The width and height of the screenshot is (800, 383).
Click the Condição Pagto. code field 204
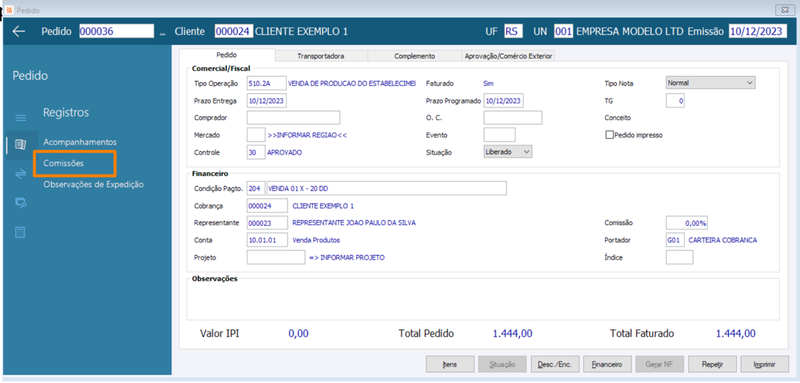(256, 188)
